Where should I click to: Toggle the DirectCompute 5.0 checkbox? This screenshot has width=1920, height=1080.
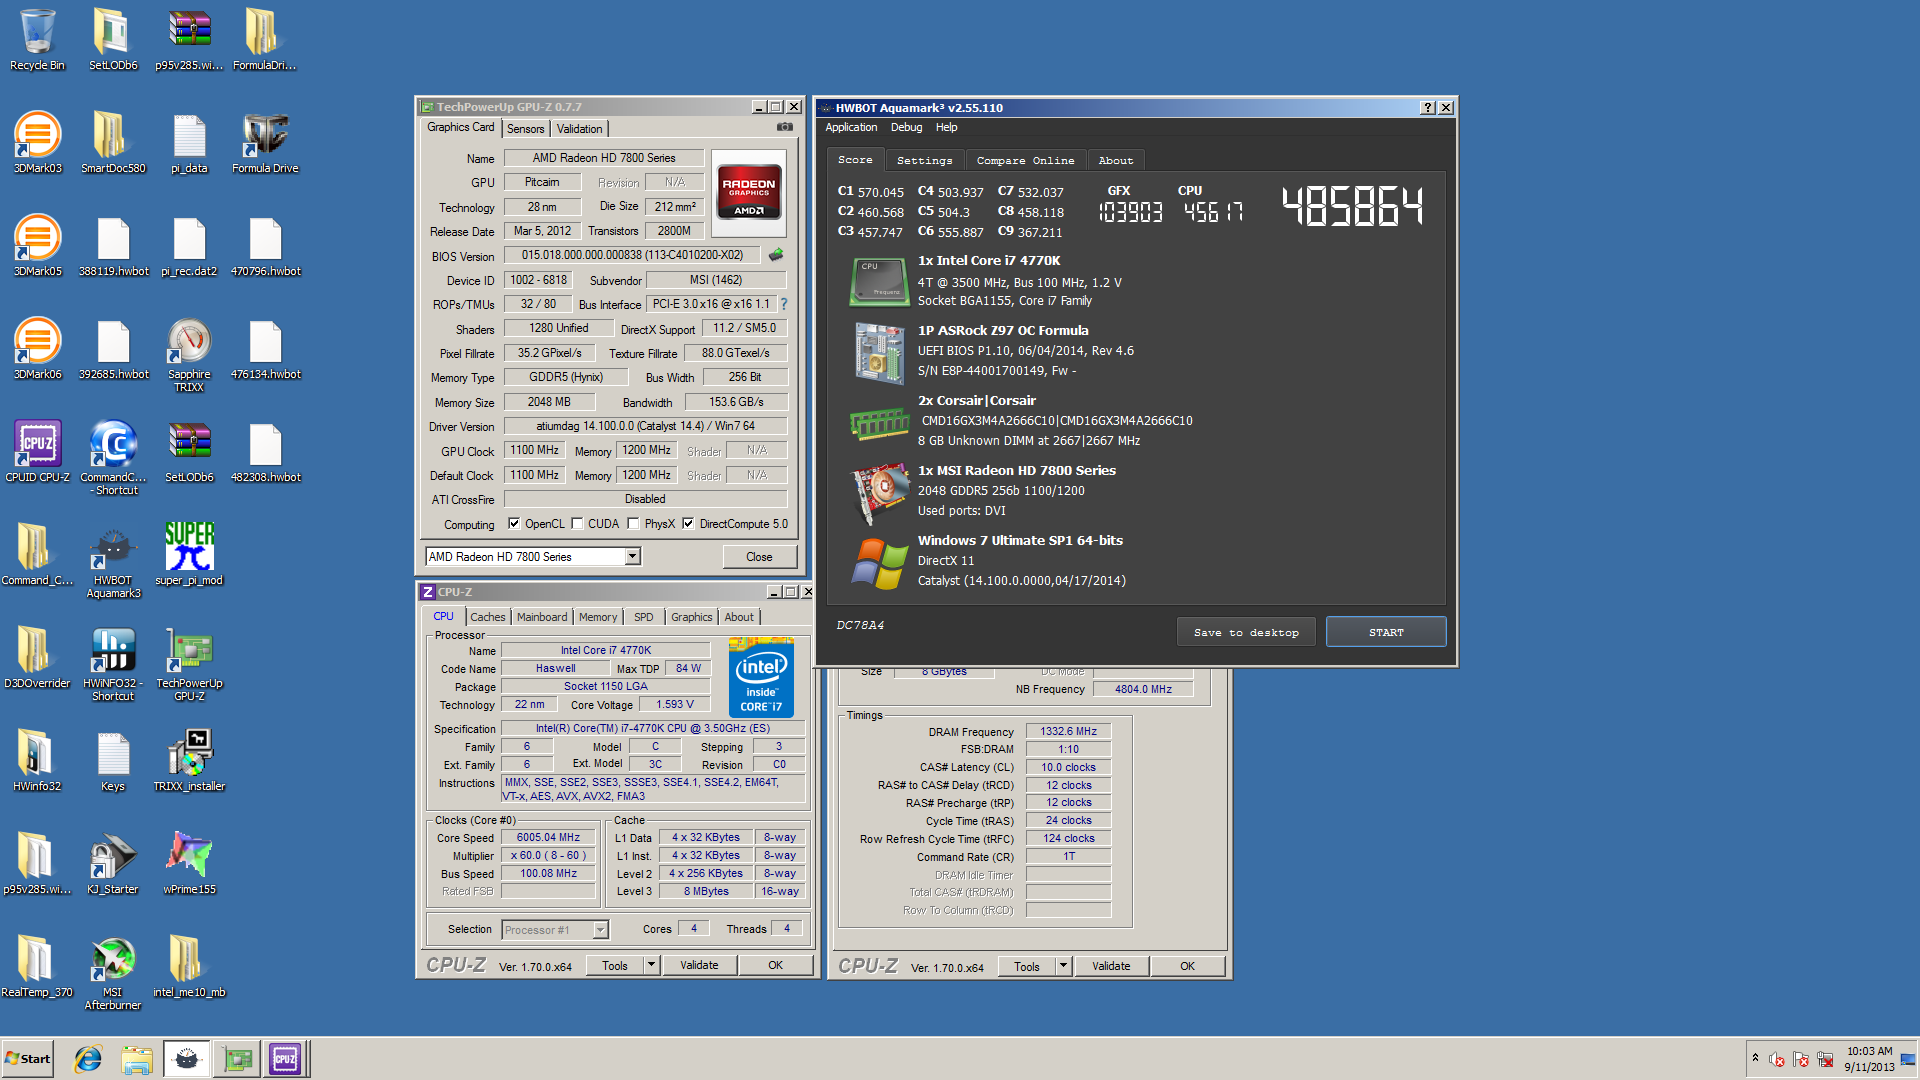688,523
